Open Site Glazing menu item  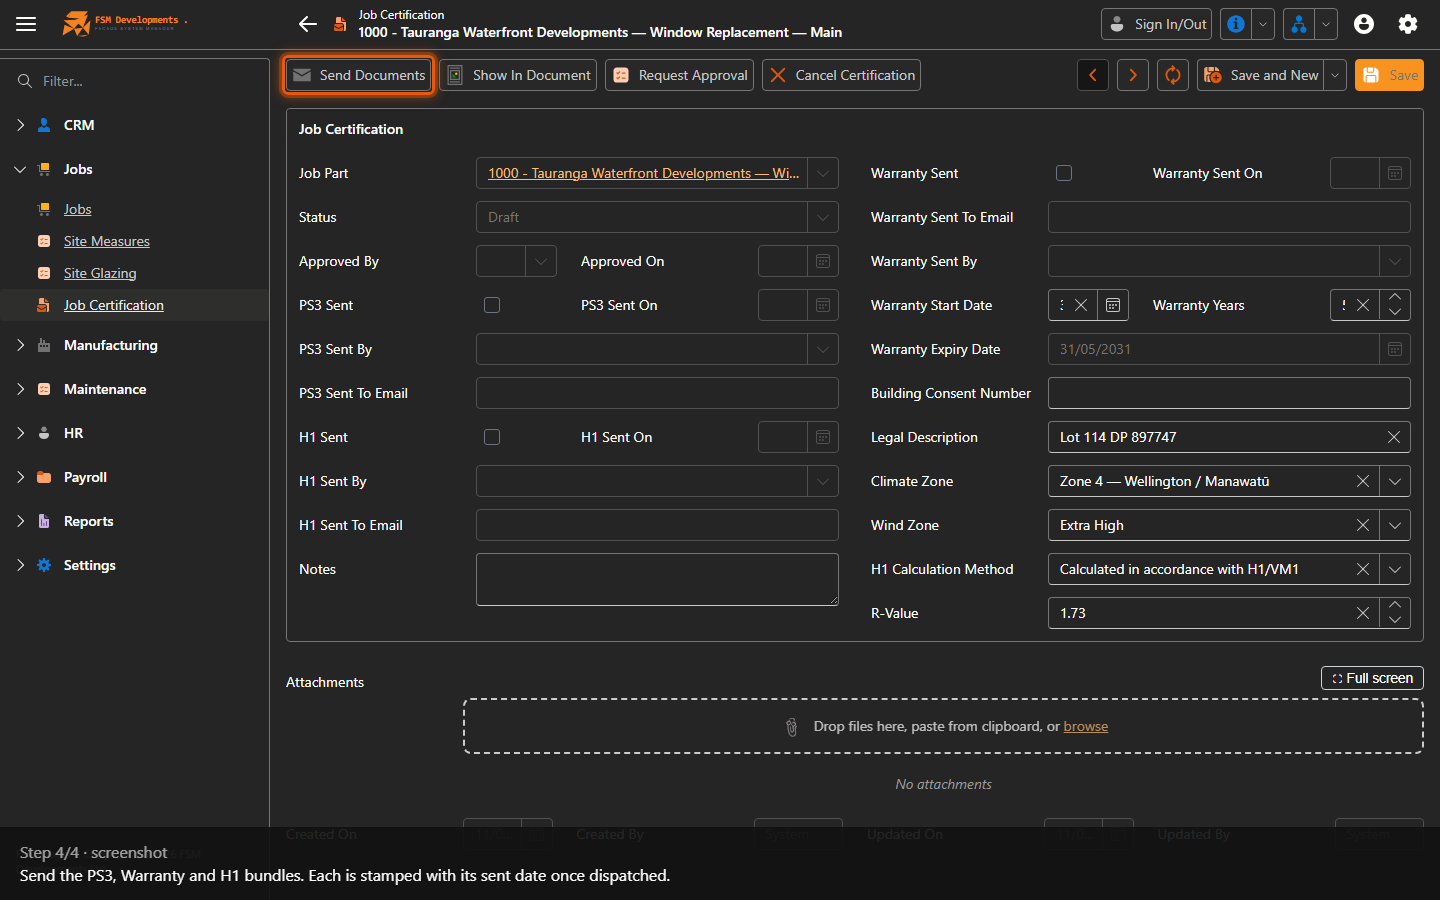point(100,273)
